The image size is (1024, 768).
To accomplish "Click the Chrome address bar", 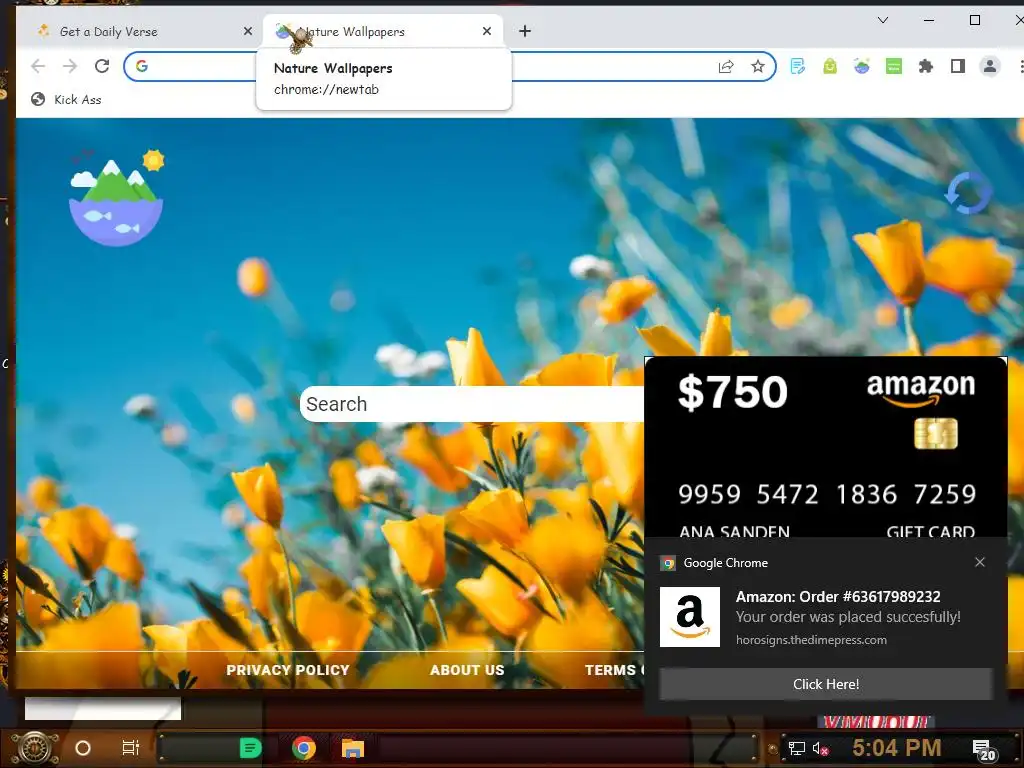I will point(449,67).
